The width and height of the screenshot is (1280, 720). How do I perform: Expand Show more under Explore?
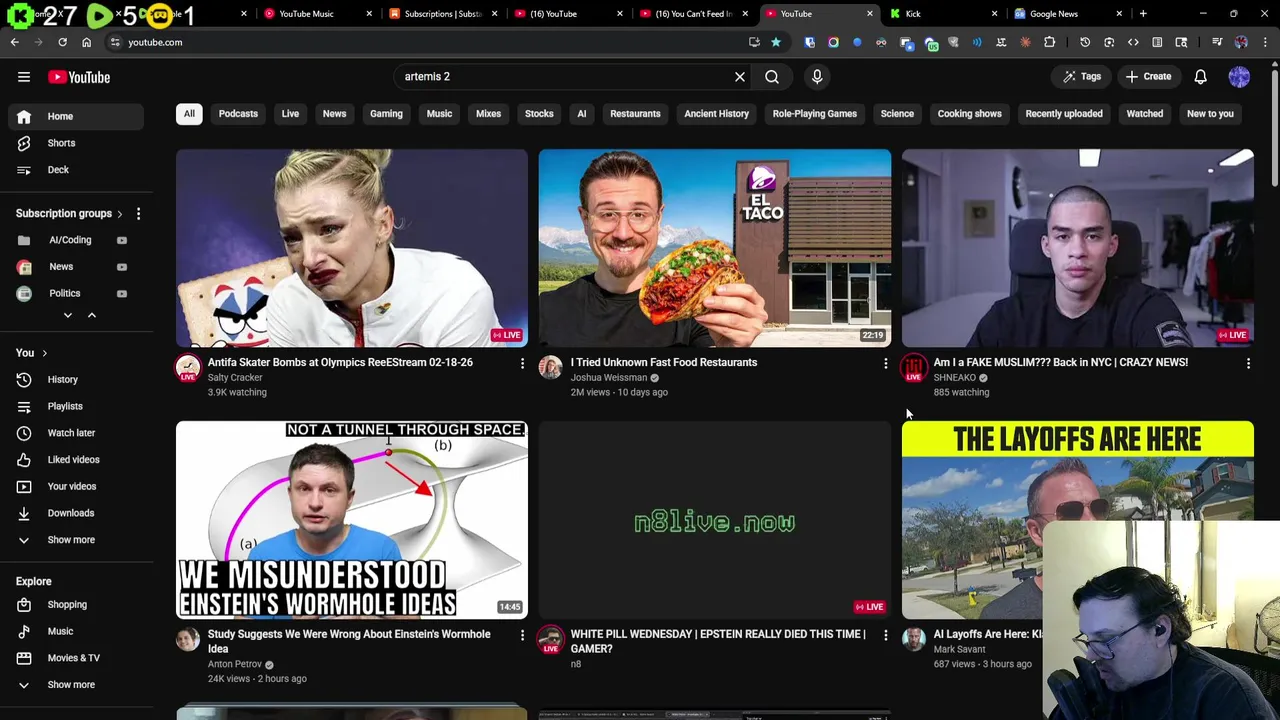point(76,685)
